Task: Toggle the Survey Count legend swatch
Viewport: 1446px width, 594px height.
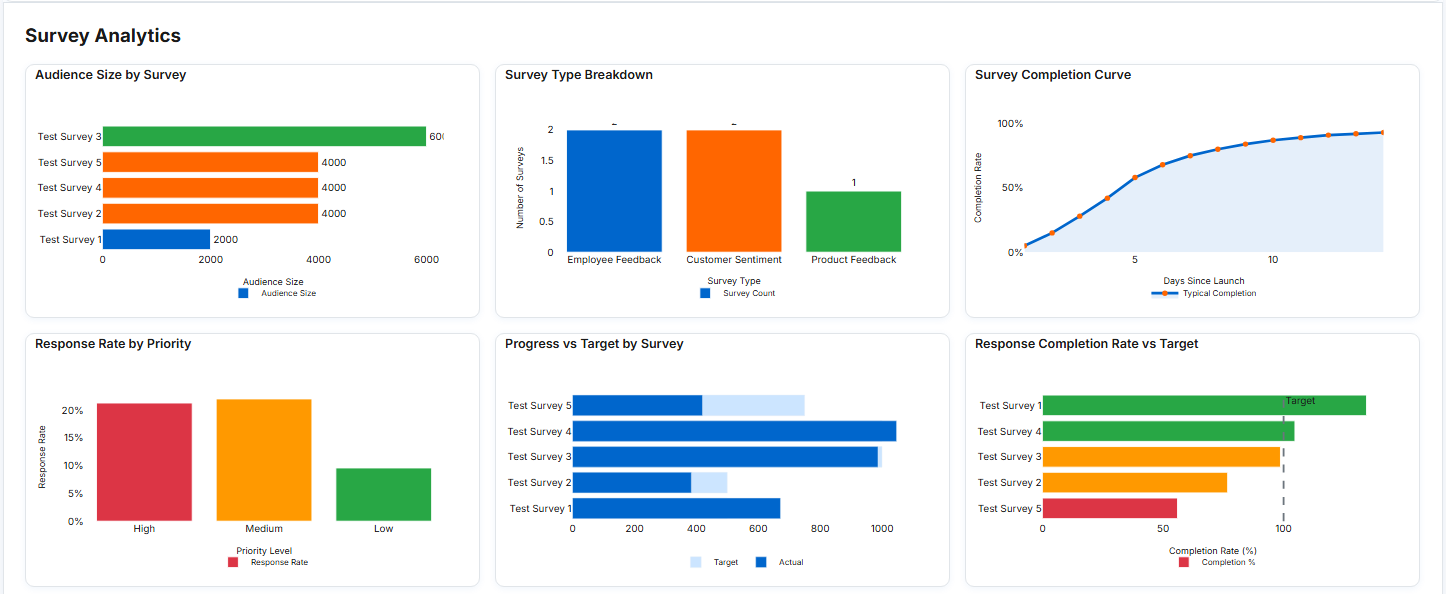Action: point(705,293)
